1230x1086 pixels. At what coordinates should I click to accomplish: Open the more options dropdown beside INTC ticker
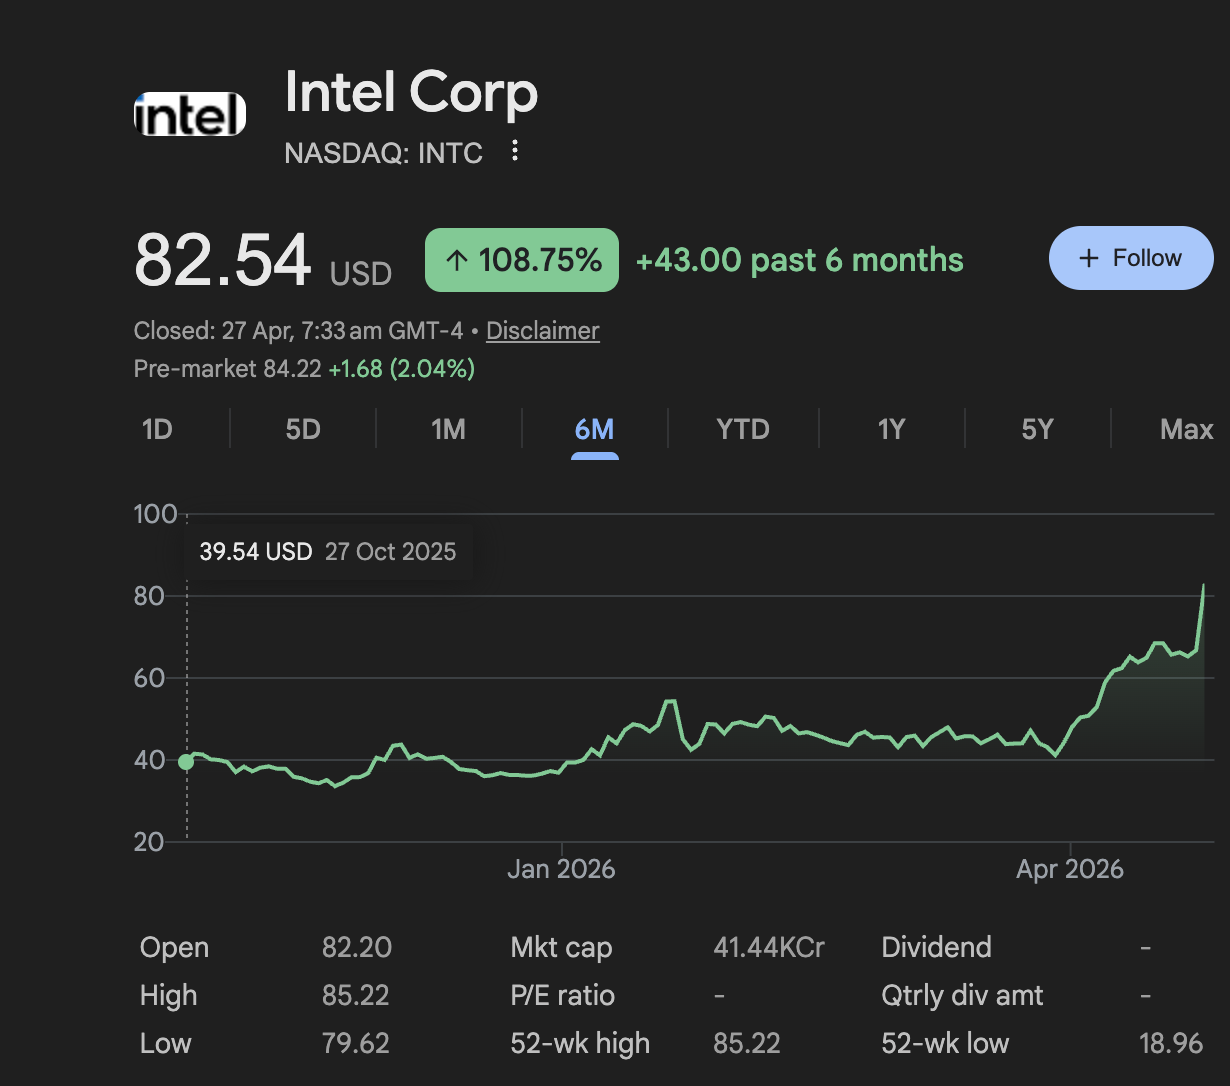click(515, 150)
